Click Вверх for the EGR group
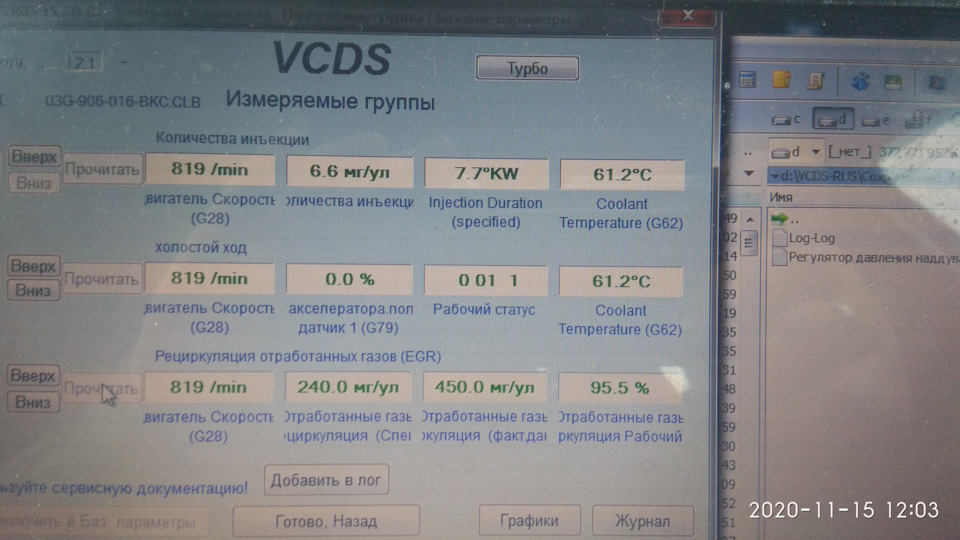960x540 pixels. pyautogui.click(x=33, y=375)
